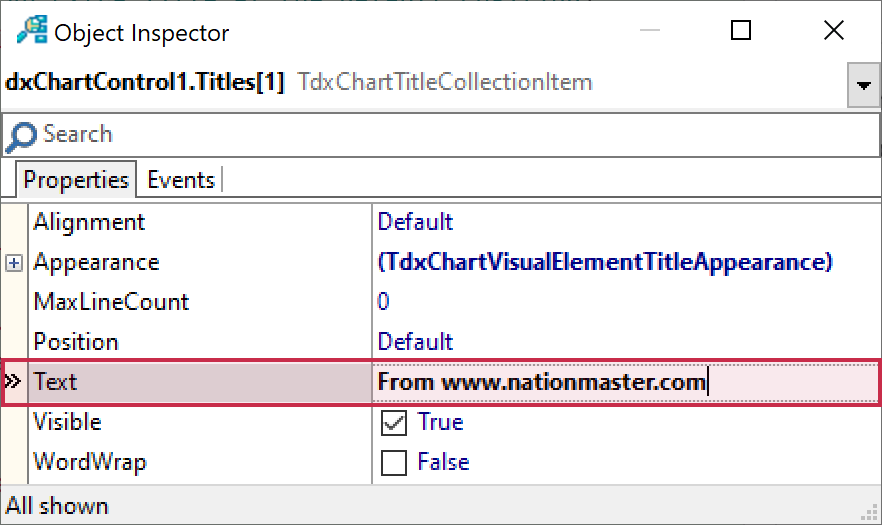Open the component selector dropdown arrow
Image resolution: width=882 pixels, height=525 pixels.
[x=863, y=85]
